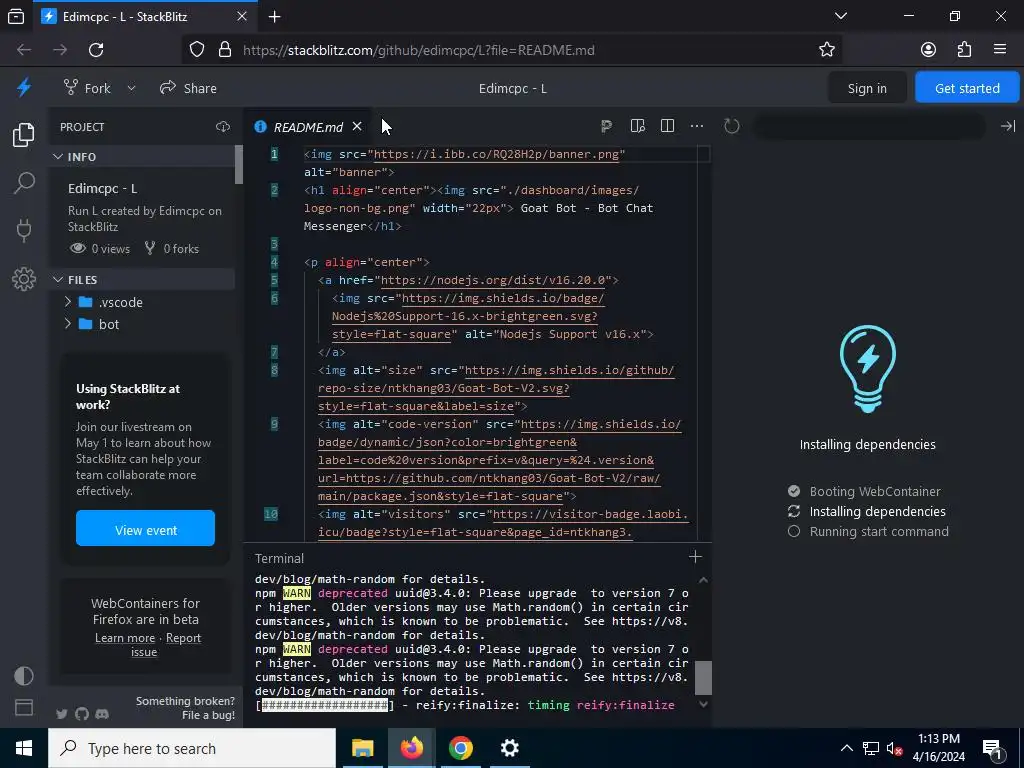Open File Explorer from taskbar
1024x768 pixels.
coord(362,748)
